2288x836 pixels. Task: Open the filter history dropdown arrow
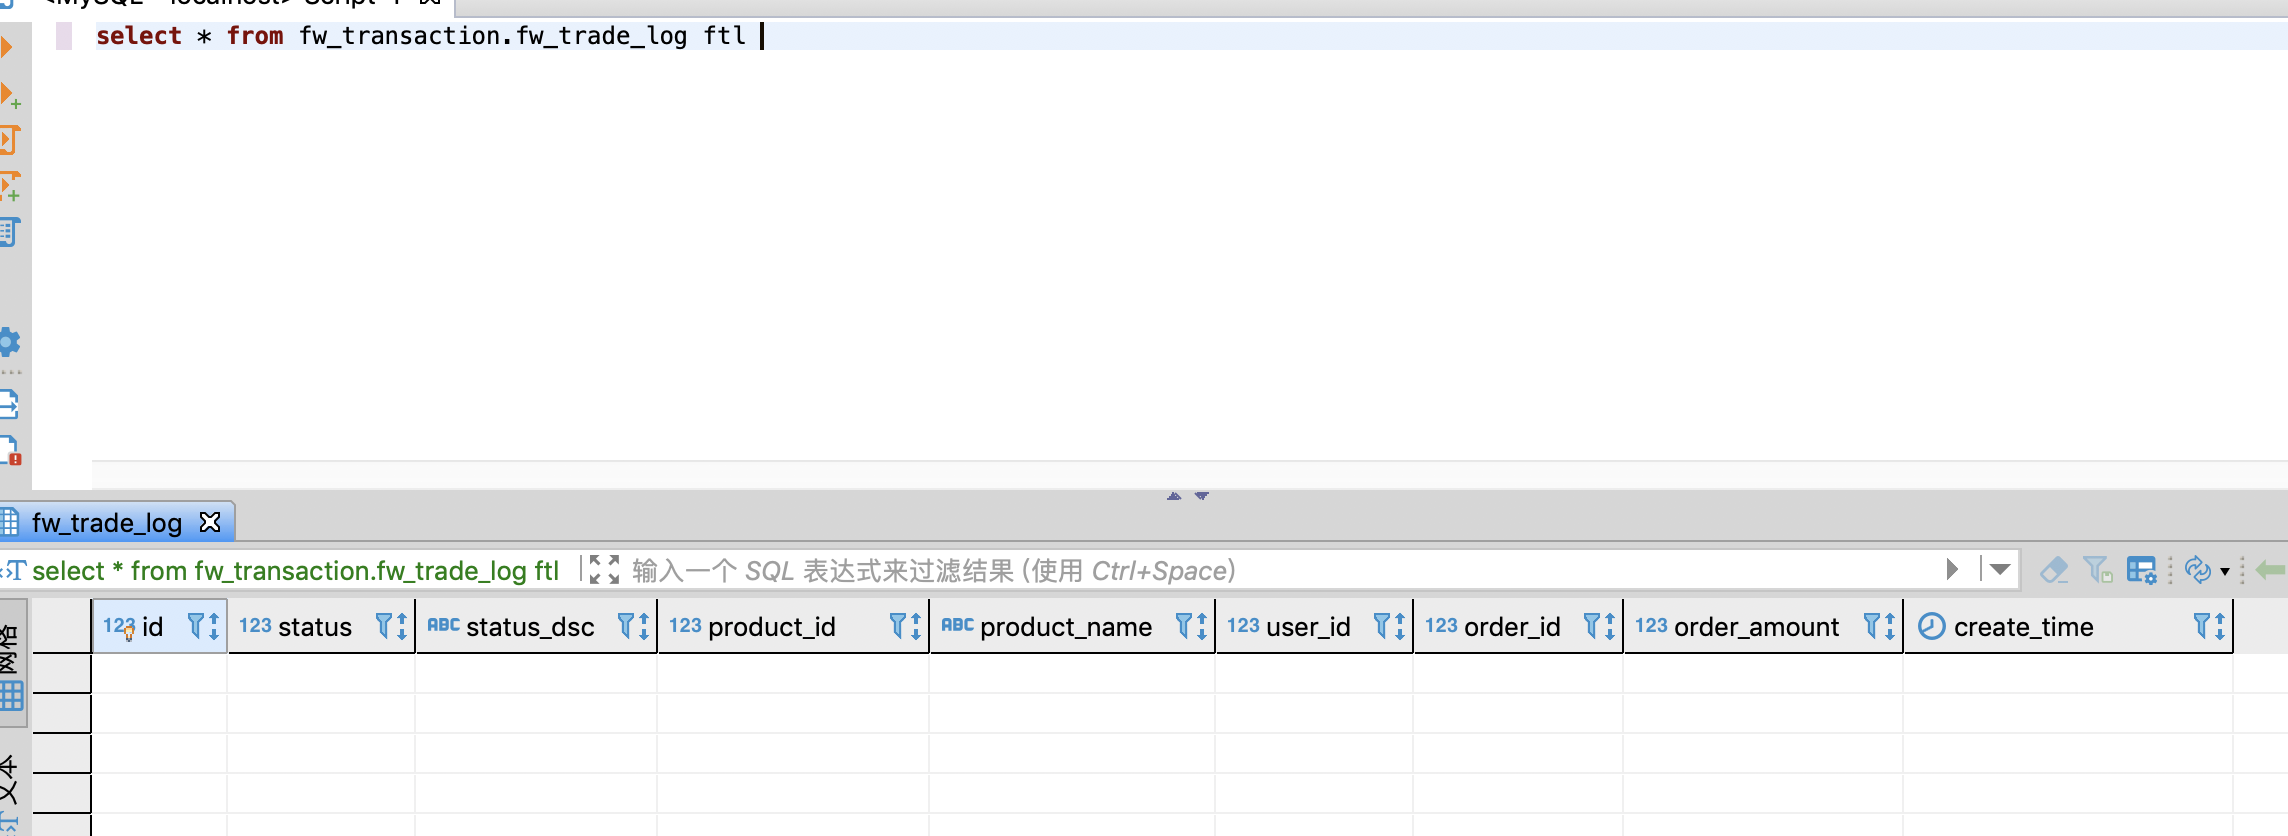coord(2000,570)
